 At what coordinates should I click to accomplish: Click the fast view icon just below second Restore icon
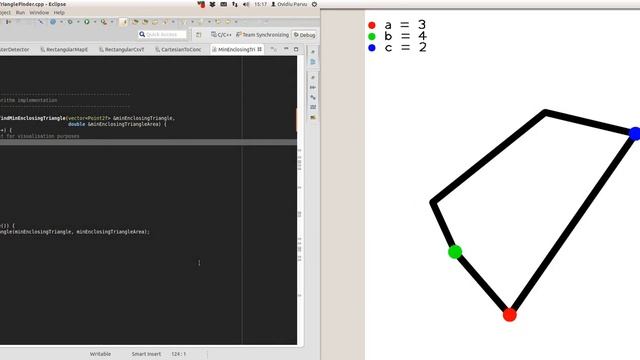[x=313, y=87]
